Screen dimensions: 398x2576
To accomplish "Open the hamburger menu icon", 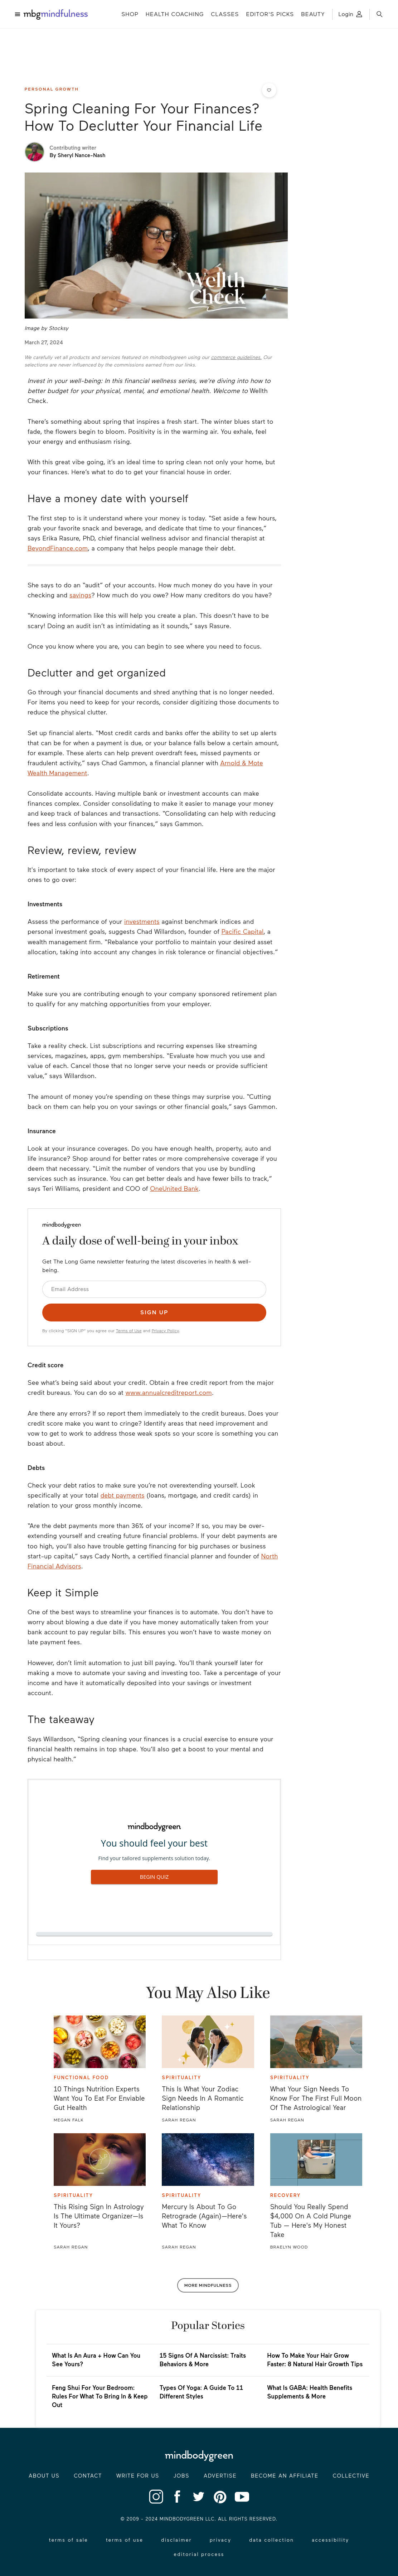I will tap(17, 14).
